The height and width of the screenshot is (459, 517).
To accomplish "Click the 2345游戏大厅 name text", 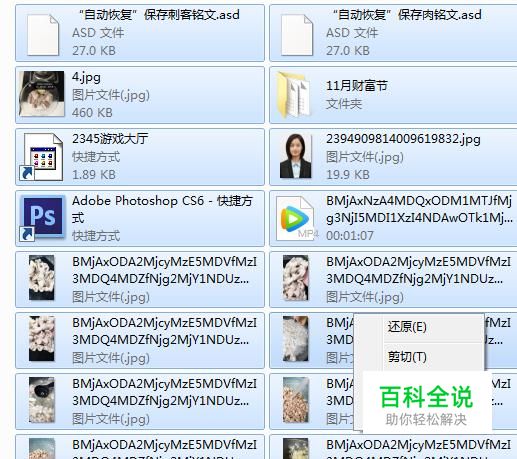I will tap(110, 139).
